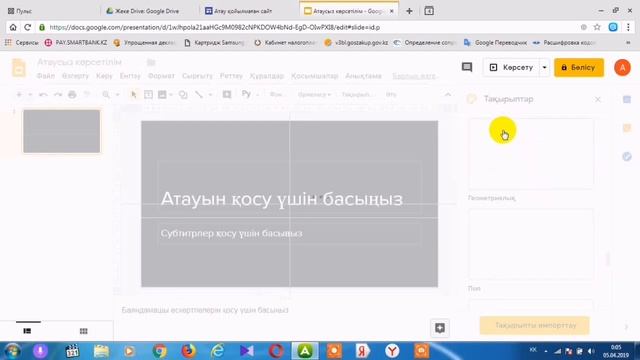The width and height of the screenshot is (640, 360).
Task: Click the Windows Start button
Action: [x=13, y=351]
